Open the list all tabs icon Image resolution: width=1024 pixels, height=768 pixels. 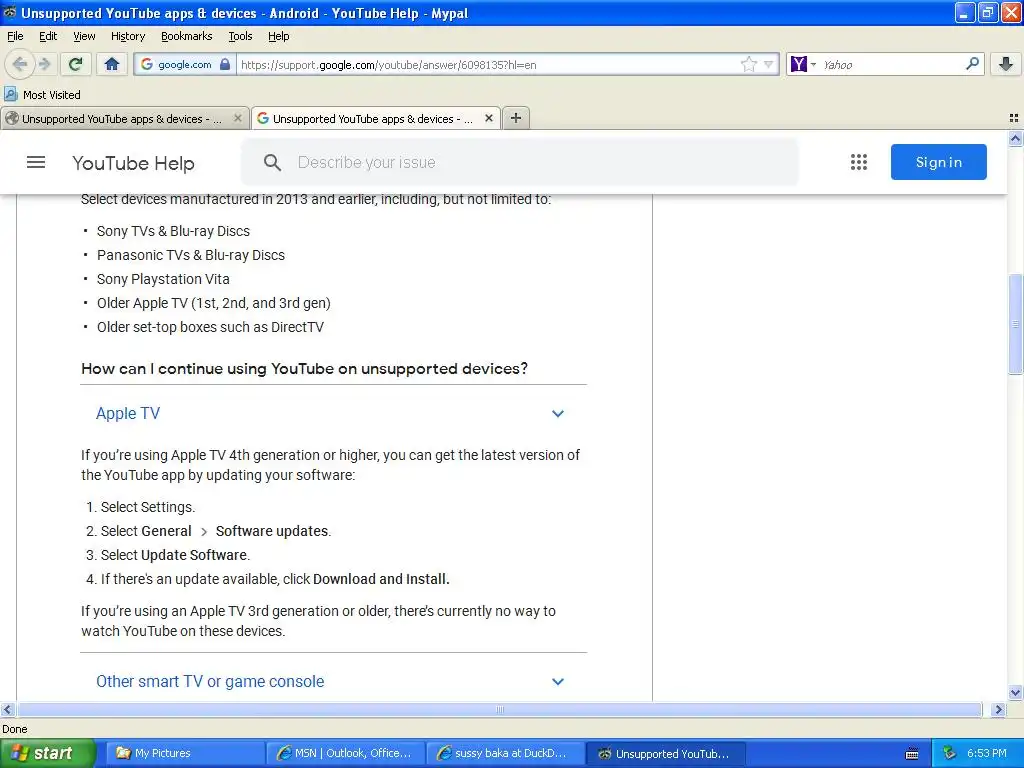pyautogui.click(x=1014, y=118)
